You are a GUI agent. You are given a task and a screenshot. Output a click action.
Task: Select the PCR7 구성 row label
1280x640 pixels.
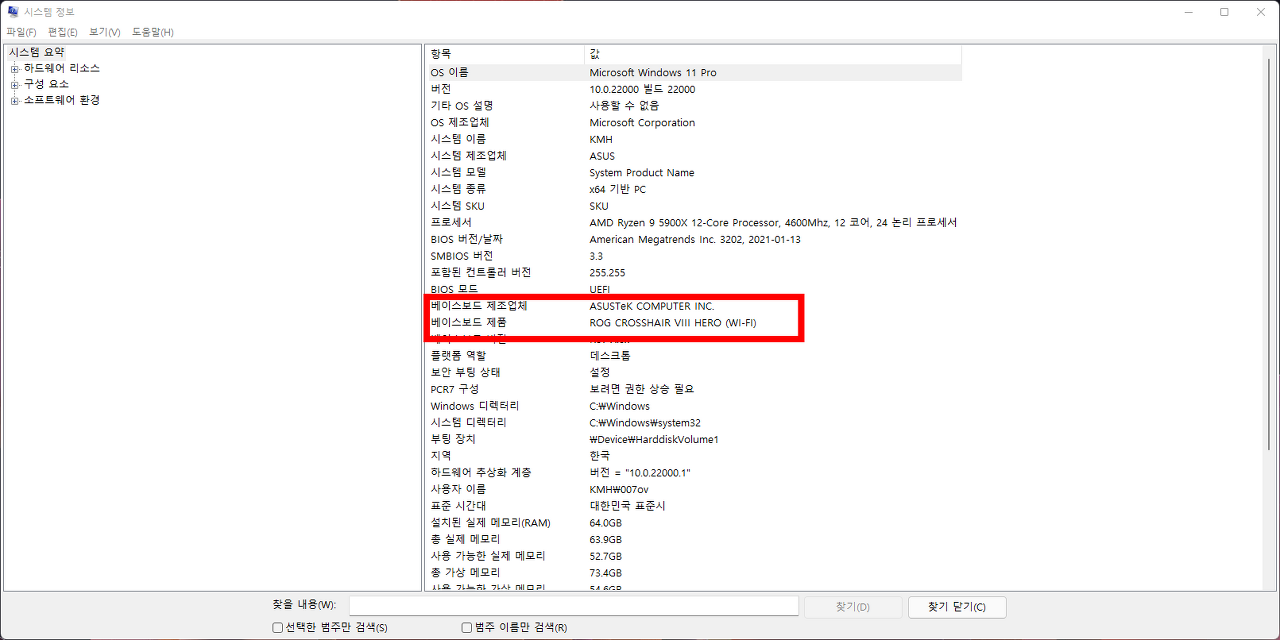click(455, 389)
